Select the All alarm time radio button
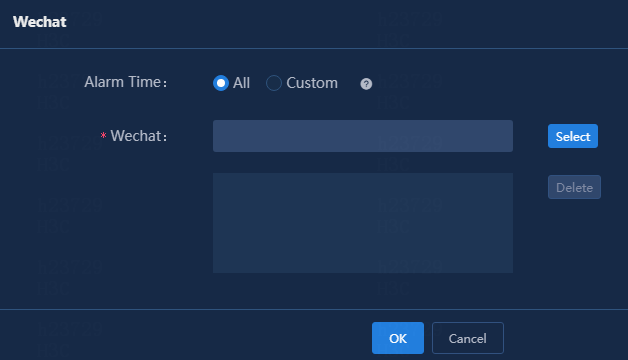 [221, 83]
